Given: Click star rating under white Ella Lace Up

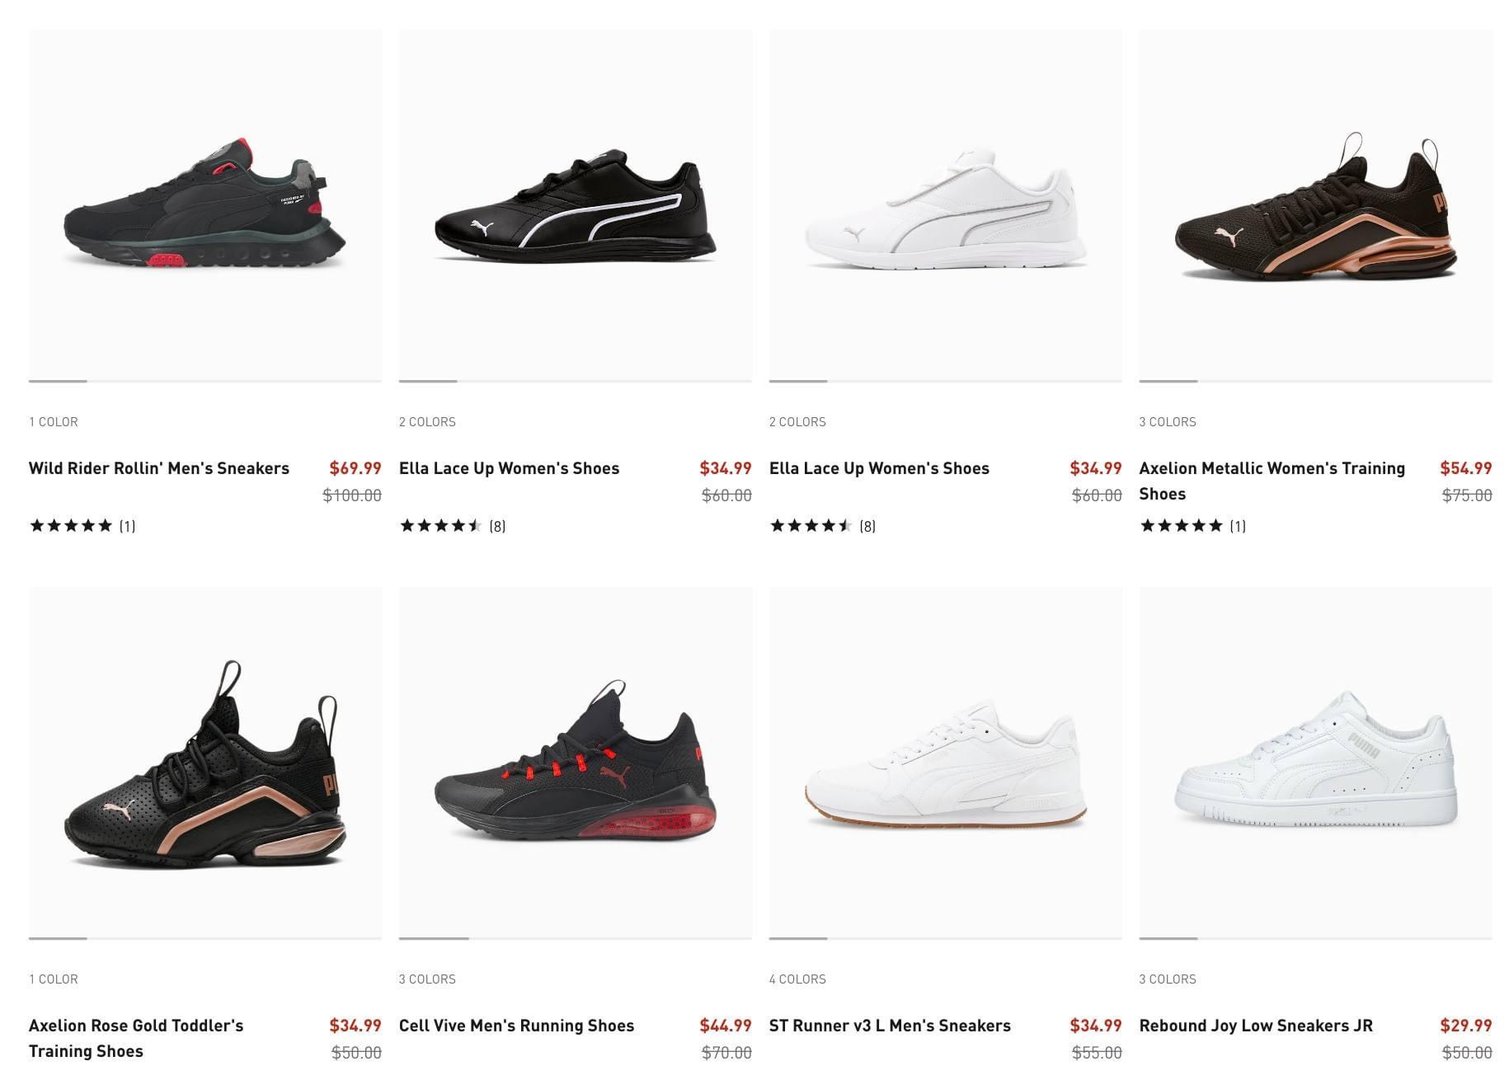Looking at the screenshot, I should [811, 526].
